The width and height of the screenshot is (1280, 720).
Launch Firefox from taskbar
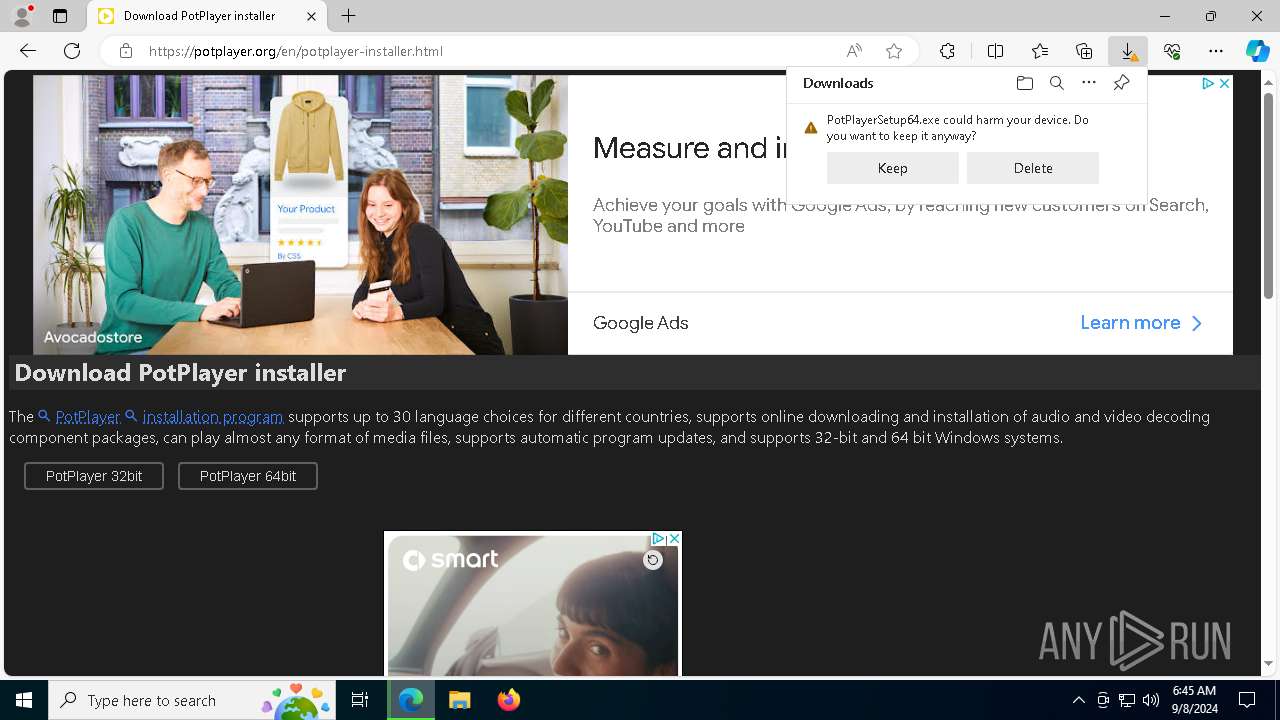[x=509, y=700]
